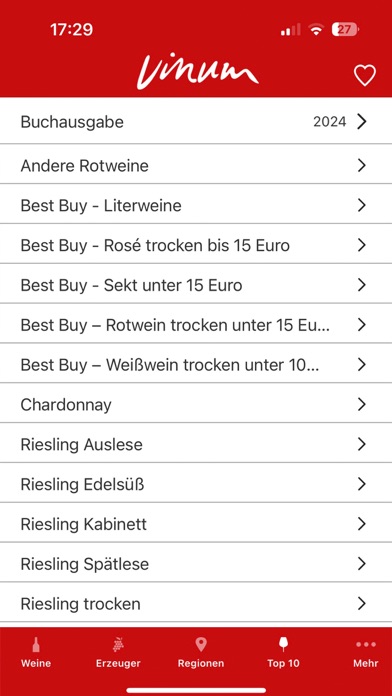Open Best Buy - Literweine list
The width and height of the screenshot is (392, 696).
pyautogui.click(x=196, y=206)
